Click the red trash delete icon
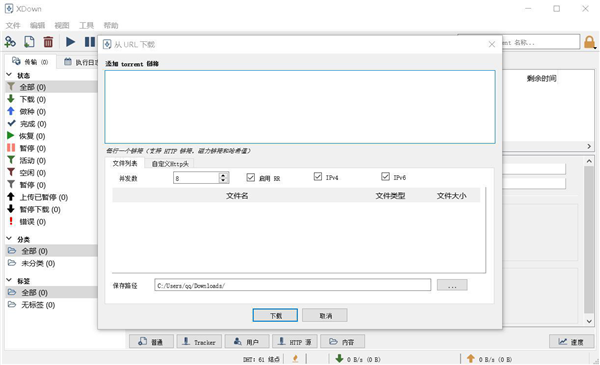600x365 pixels. tap(48, 42)
